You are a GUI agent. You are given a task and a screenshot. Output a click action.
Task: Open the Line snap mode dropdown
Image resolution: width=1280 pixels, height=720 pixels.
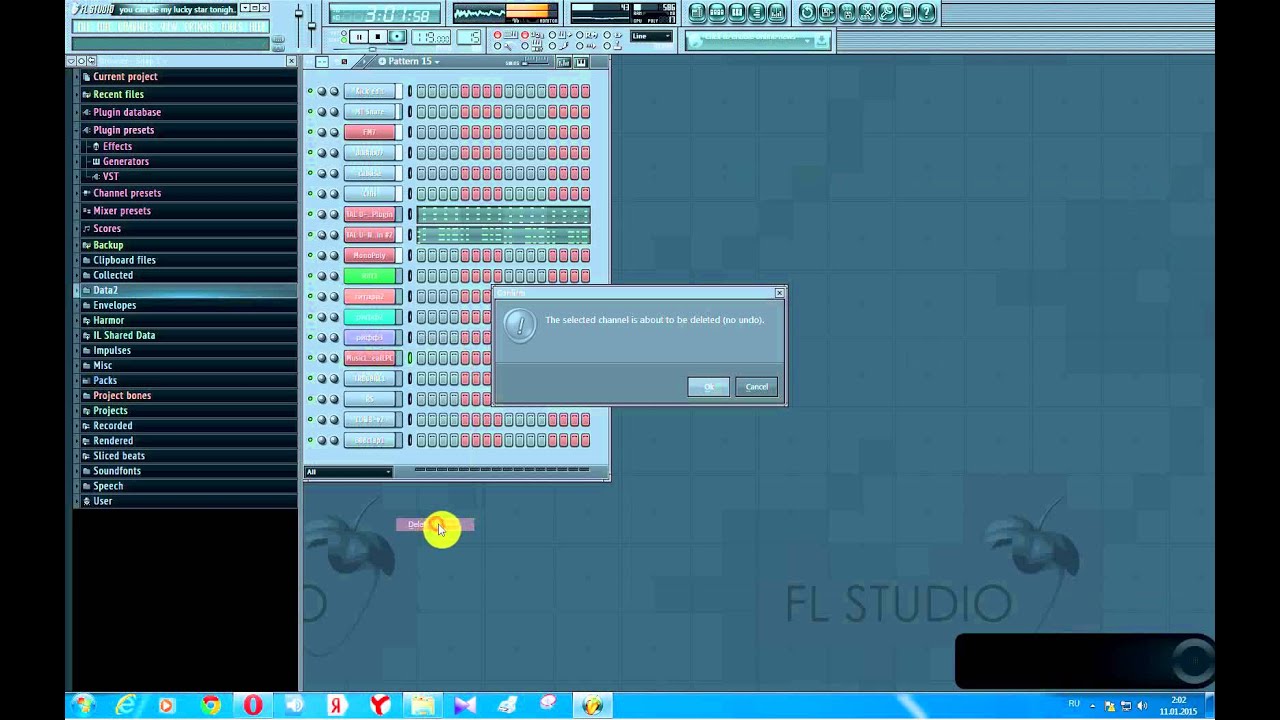click(x=651, y=36)
